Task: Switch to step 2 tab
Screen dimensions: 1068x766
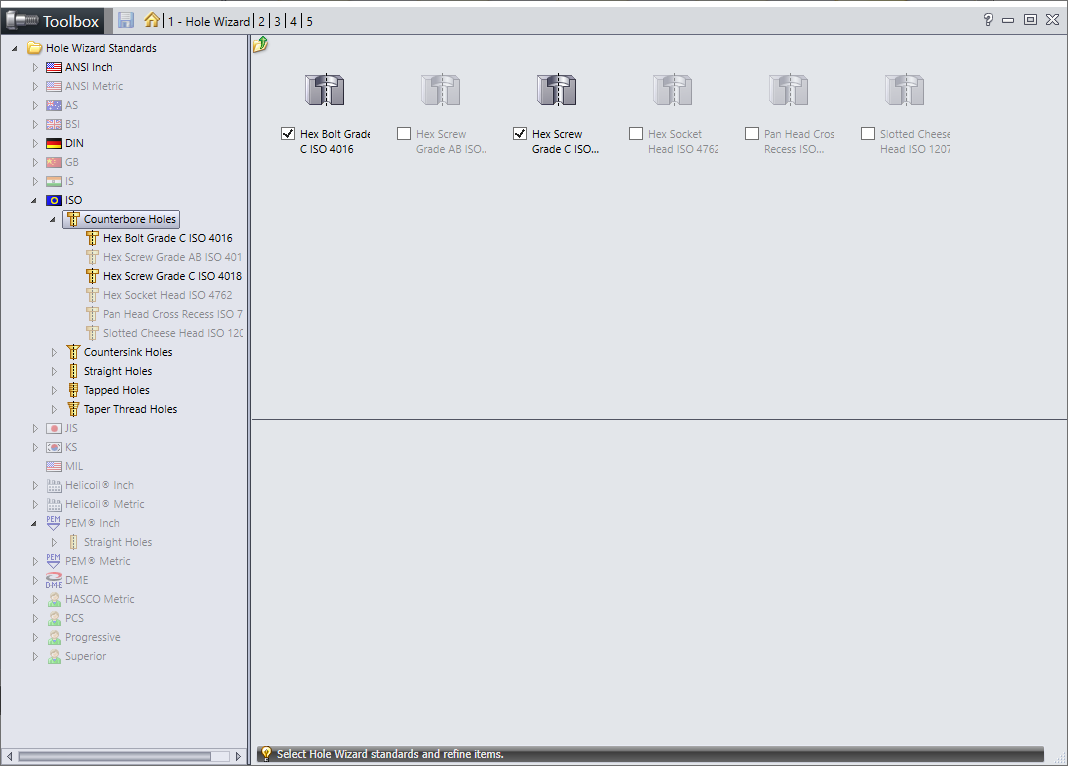Action: pyautogui.click(x=262, y=22)
